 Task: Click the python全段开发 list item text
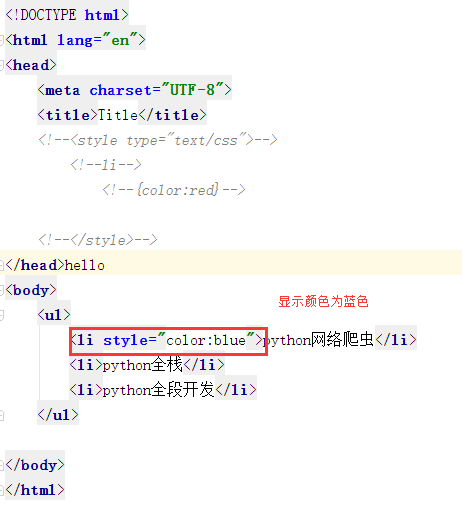(159, 390)
